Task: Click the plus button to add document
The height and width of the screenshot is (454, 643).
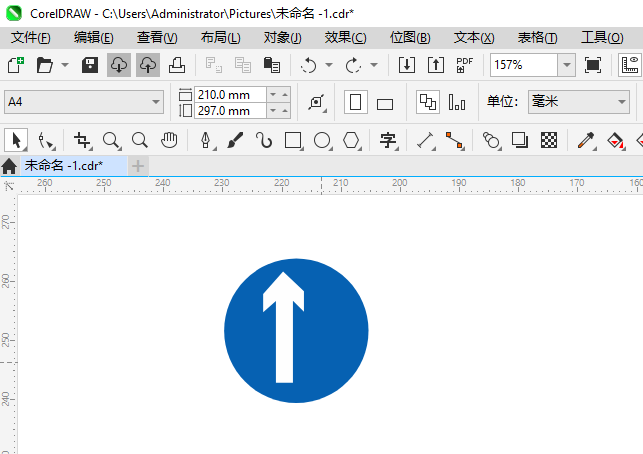Action: (138, 166)
